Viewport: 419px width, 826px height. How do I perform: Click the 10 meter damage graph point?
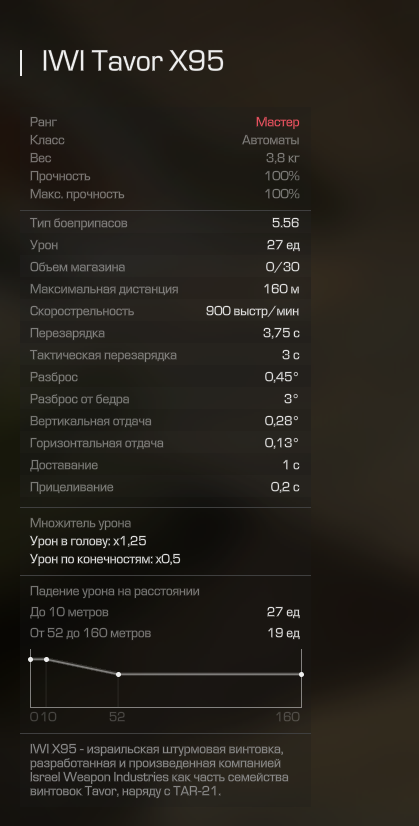[x=46, y=659]
